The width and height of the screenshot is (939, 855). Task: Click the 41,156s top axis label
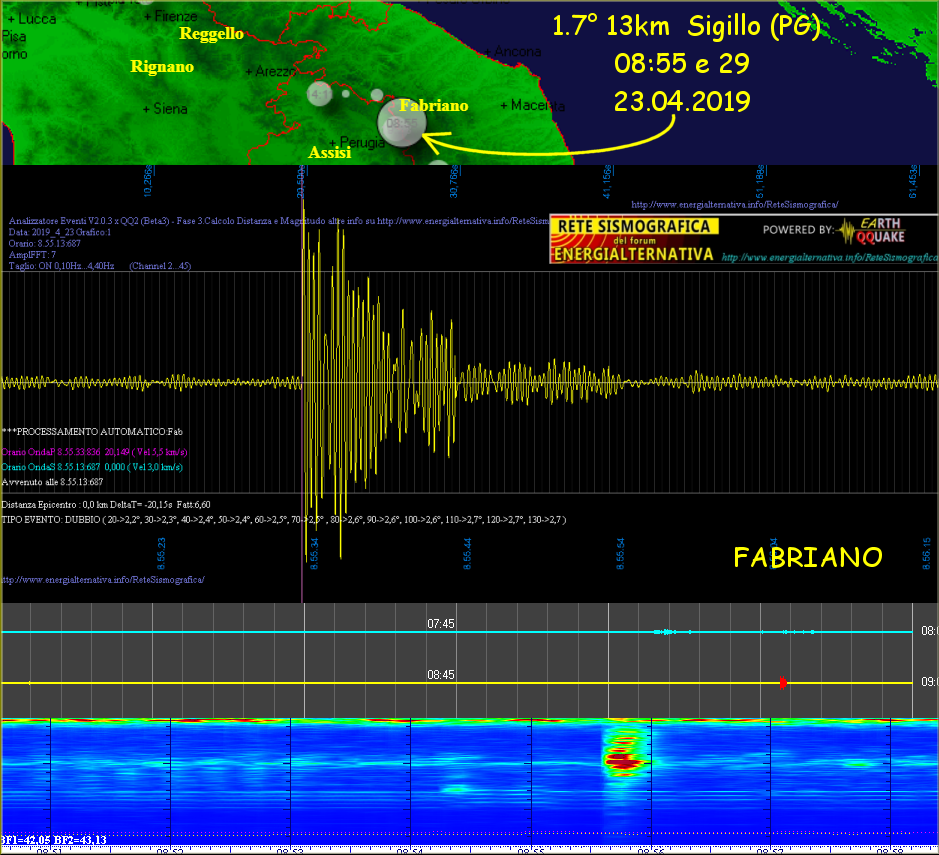point(607,181)
